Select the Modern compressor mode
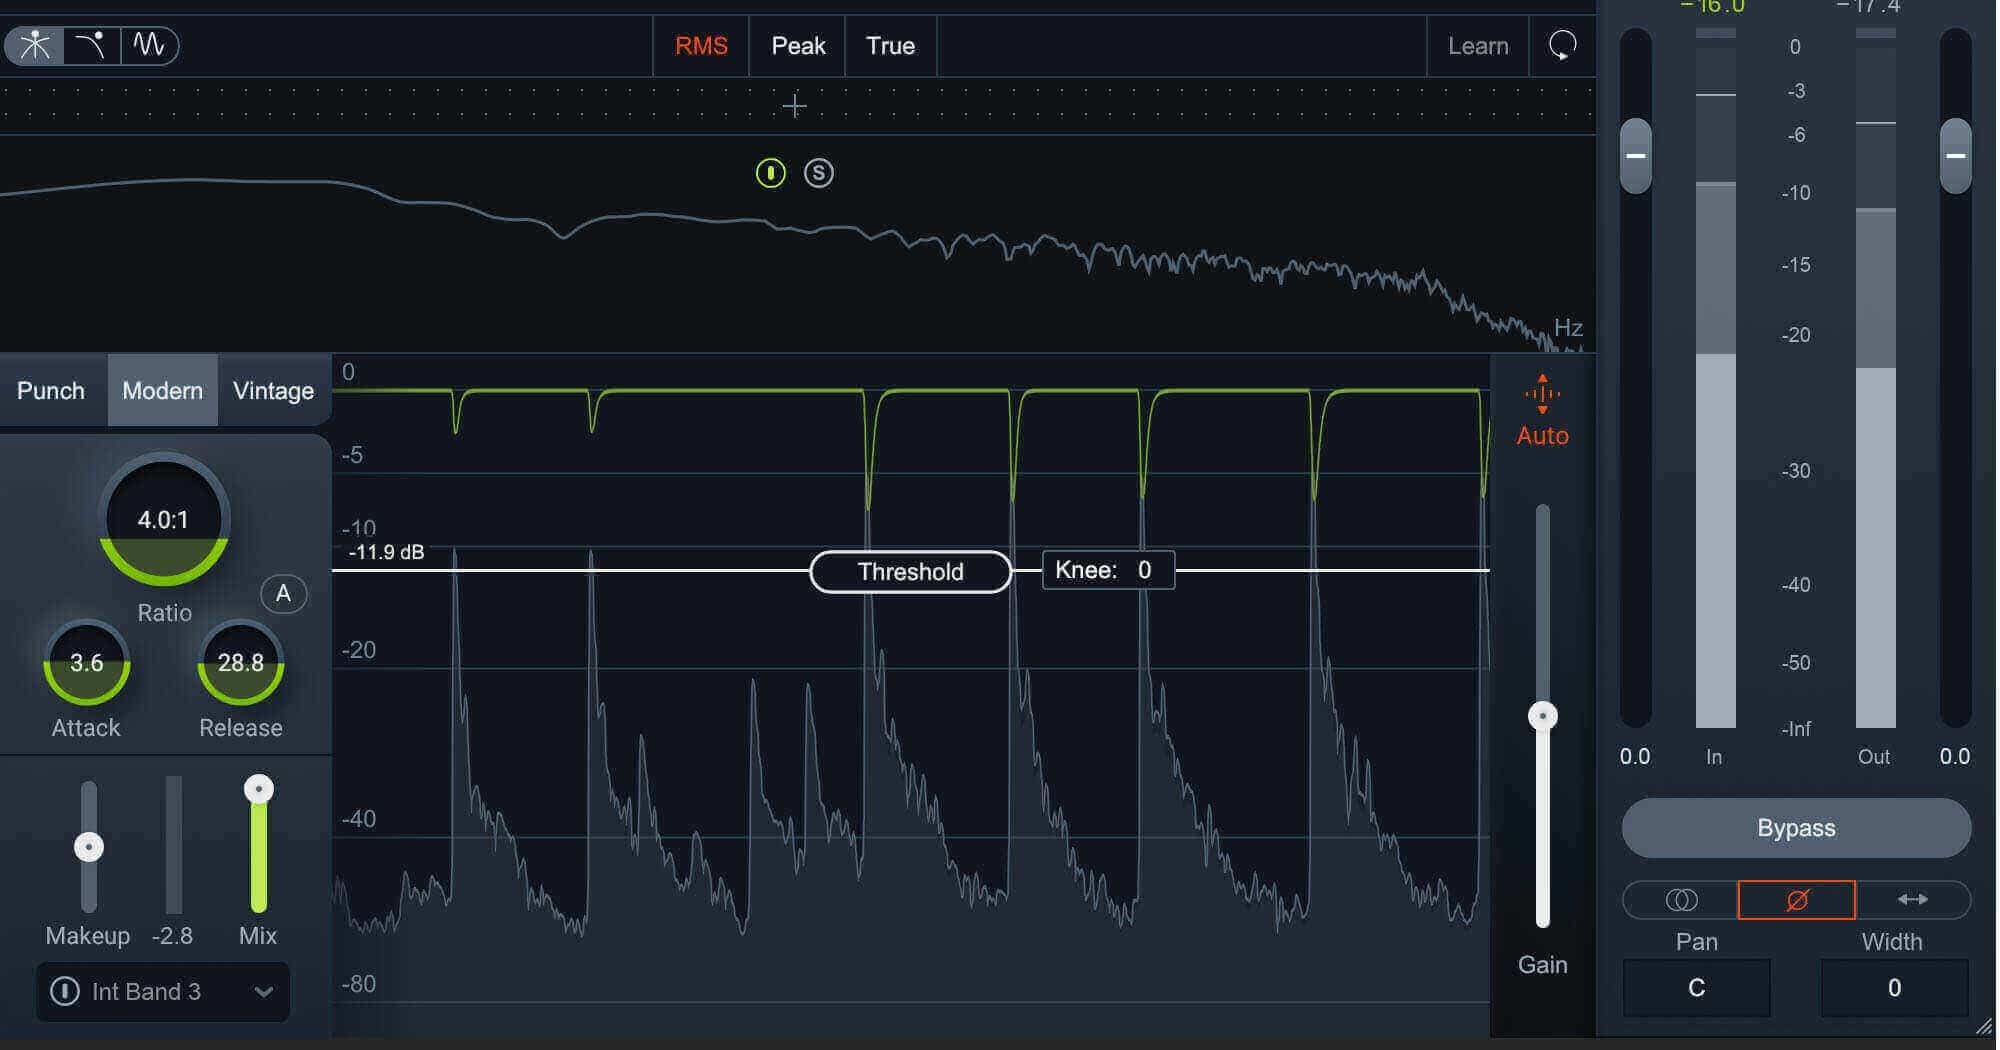This screenshot has height=1050, width=2000. [162, 390]
